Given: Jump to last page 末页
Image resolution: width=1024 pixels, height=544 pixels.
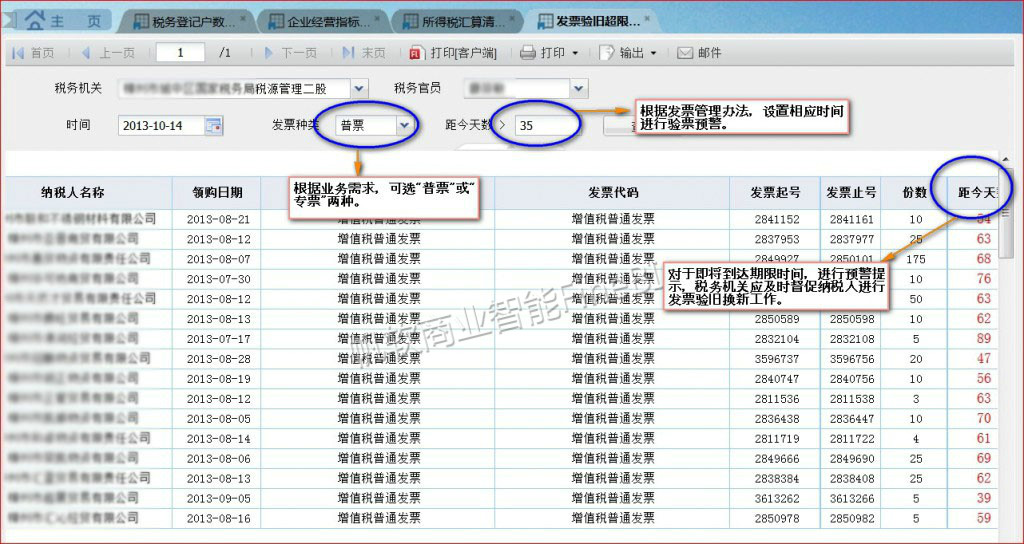Looking at the screenshot, I should click(364, 53).
